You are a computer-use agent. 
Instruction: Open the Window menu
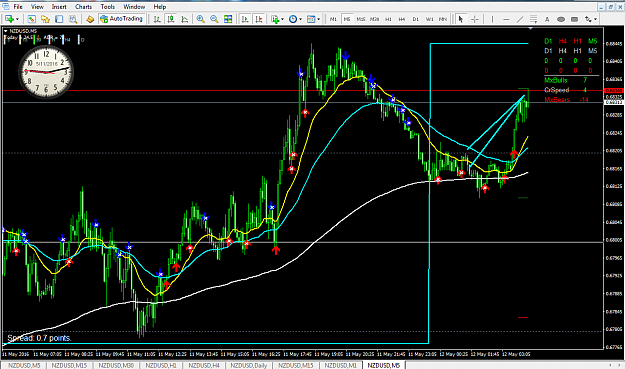point(134,7)
